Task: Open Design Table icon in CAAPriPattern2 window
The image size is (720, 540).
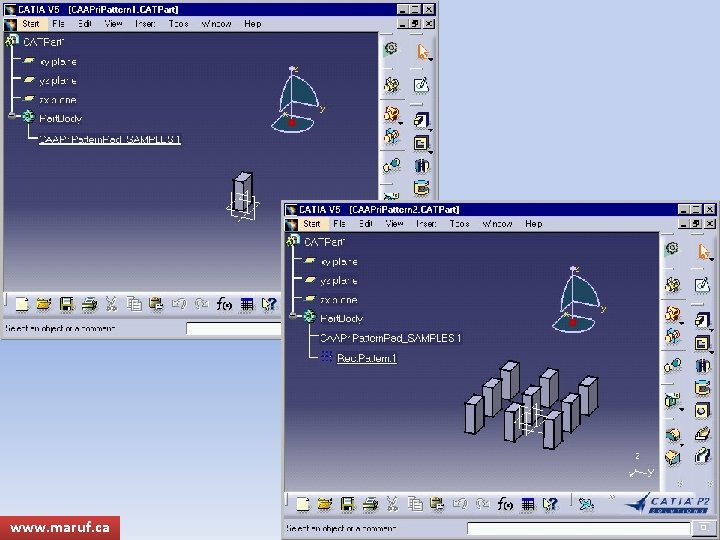Action: point(528,505)
